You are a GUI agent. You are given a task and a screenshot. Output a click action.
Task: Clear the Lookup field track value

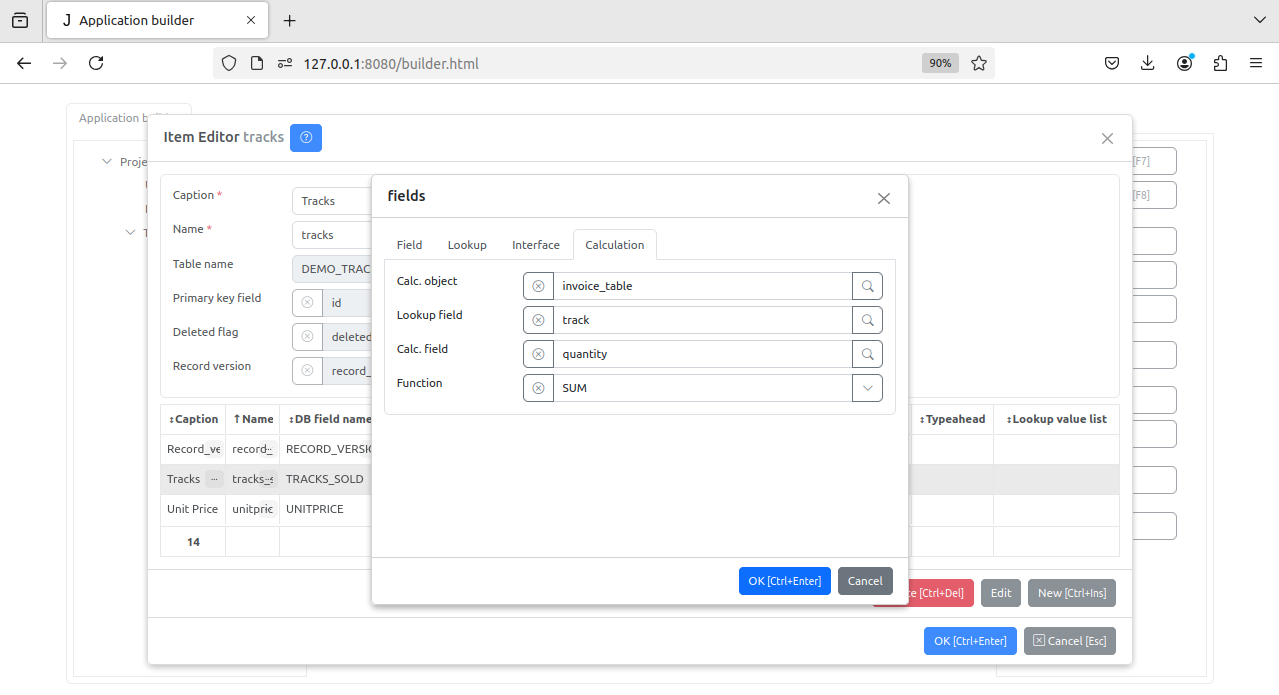click(538, 320)
